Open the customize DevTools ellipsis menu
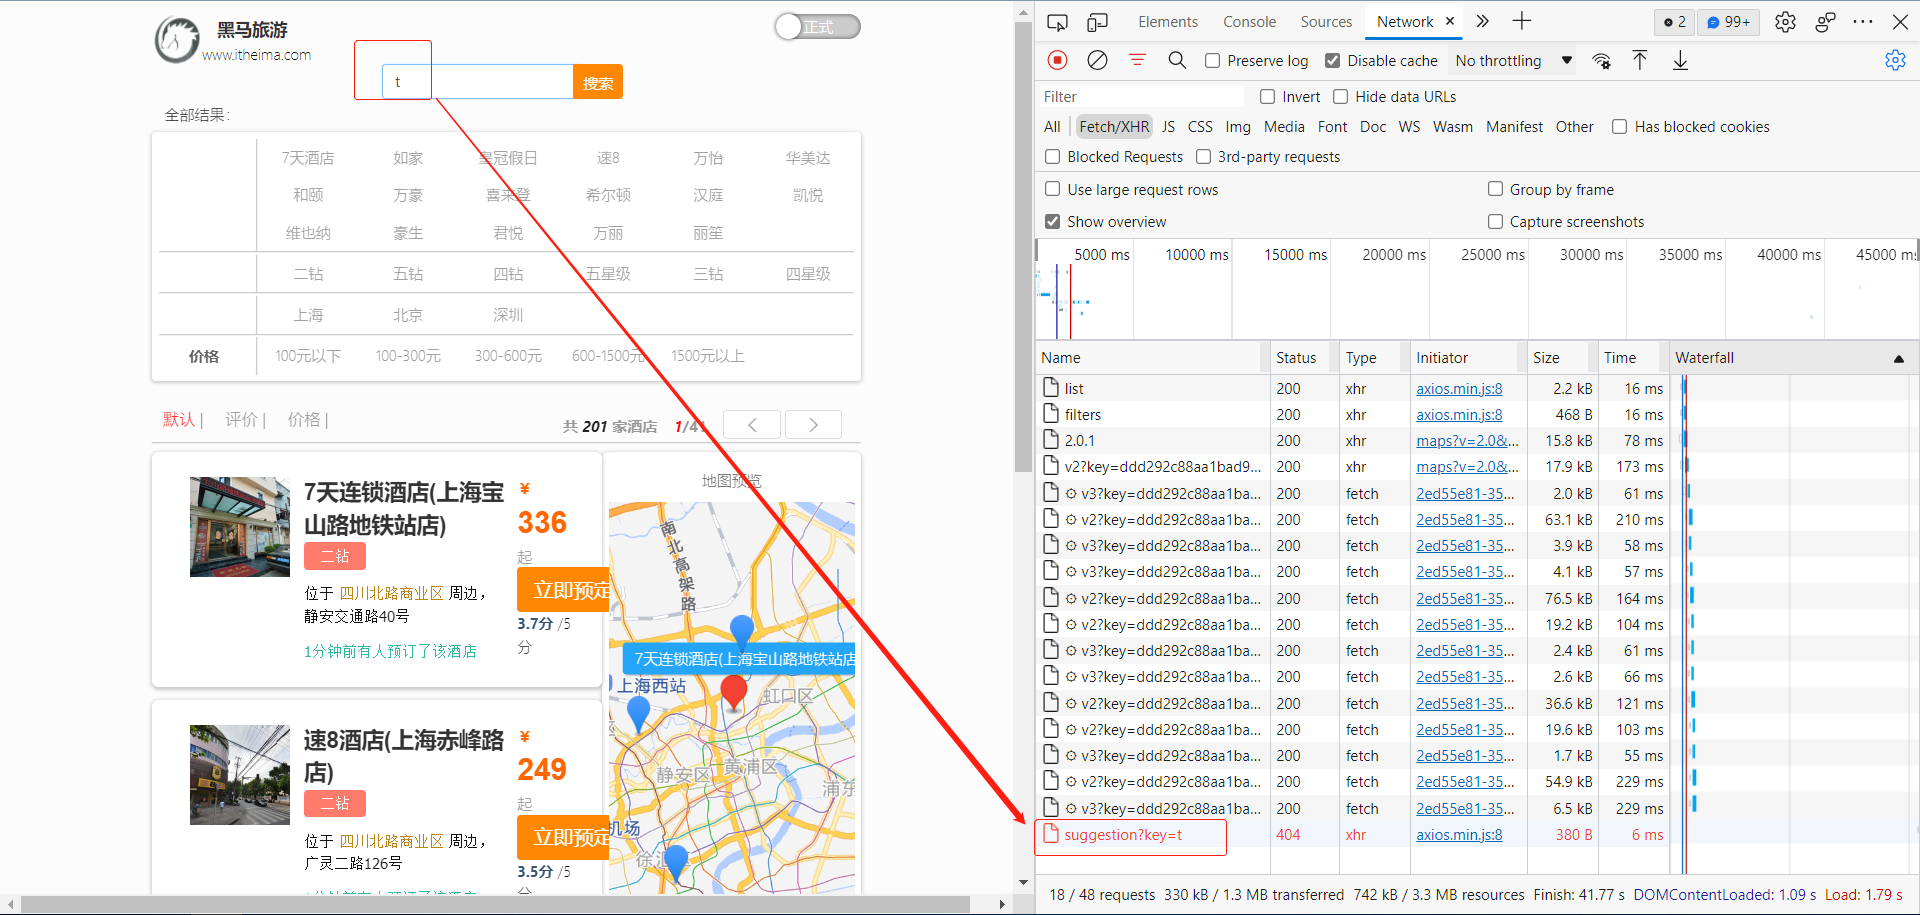 point(1863,22)
